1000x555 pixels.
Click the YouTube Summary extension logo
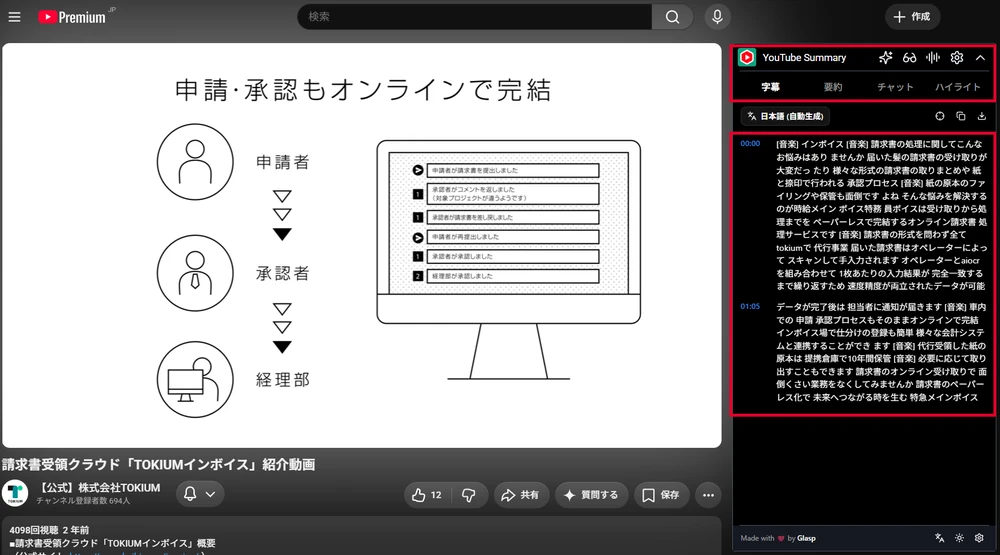tap(747, 57)
